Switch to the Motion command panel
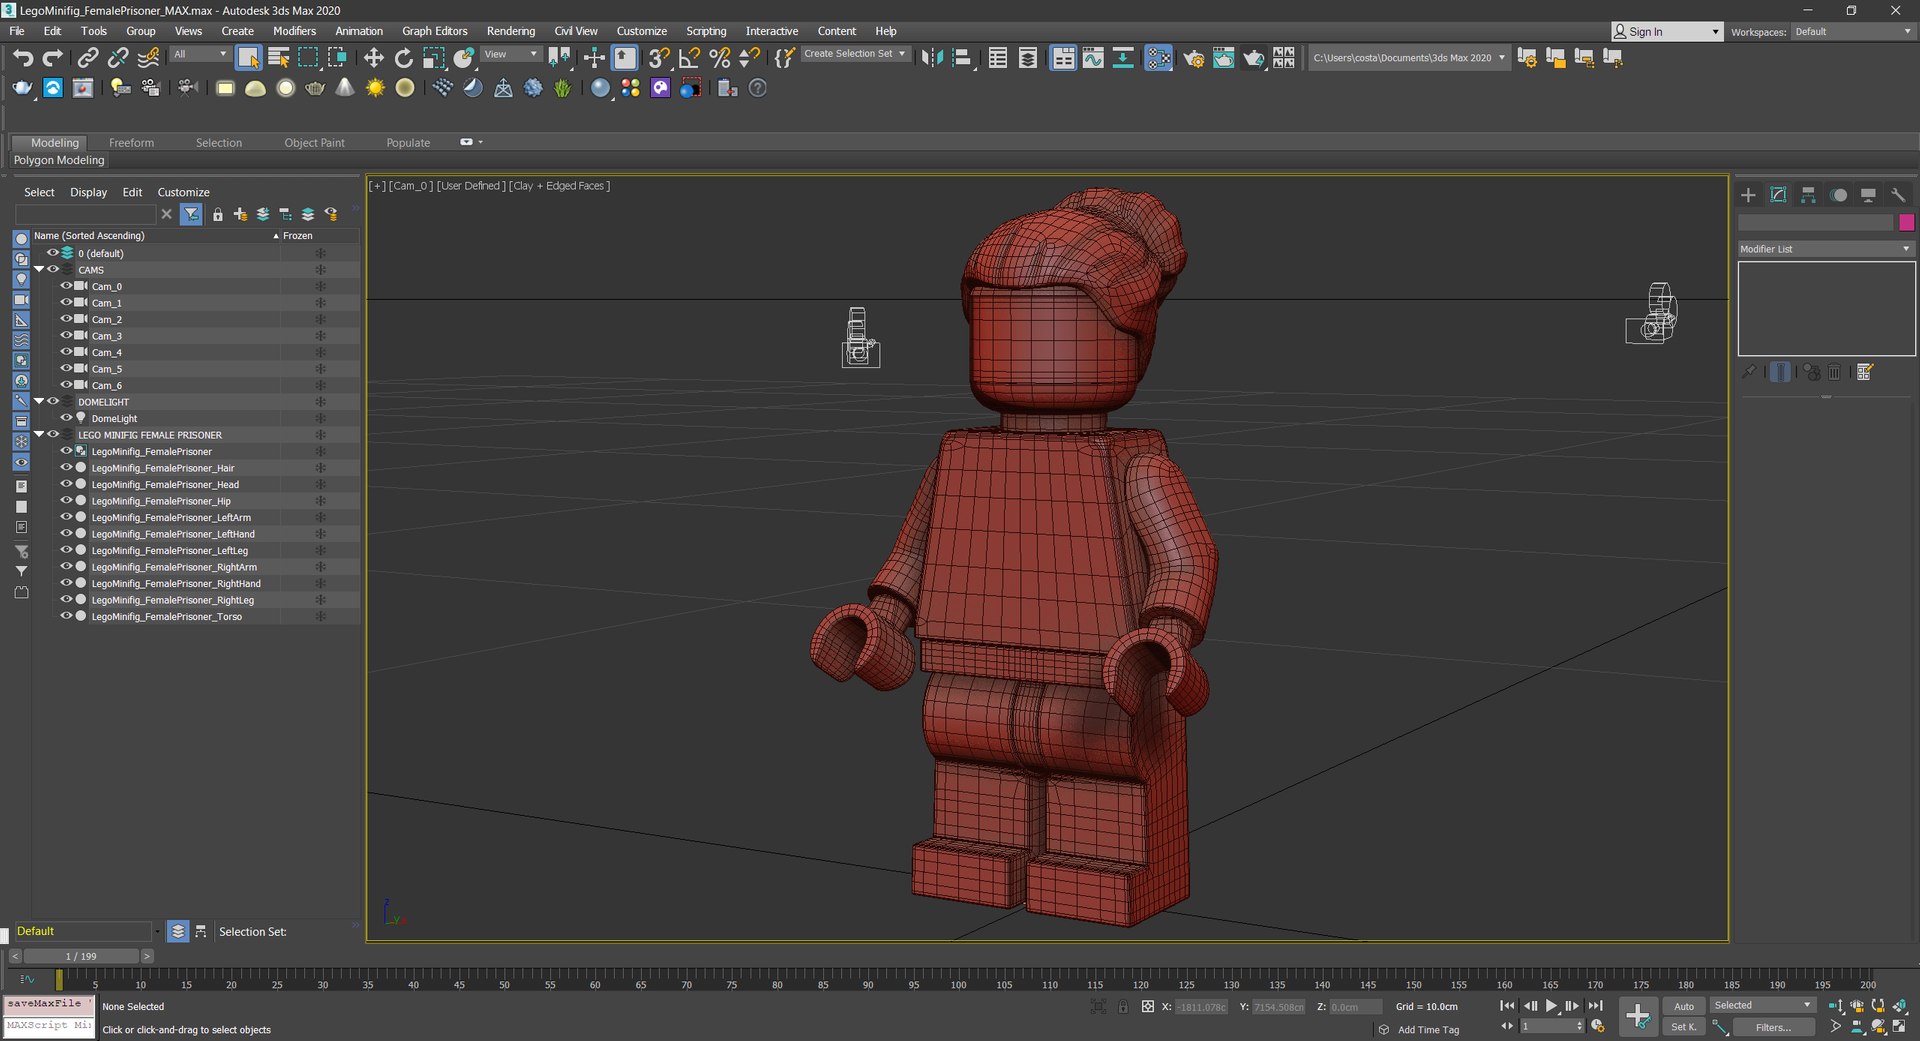1920x1041 pixels. coord(1838,195)
